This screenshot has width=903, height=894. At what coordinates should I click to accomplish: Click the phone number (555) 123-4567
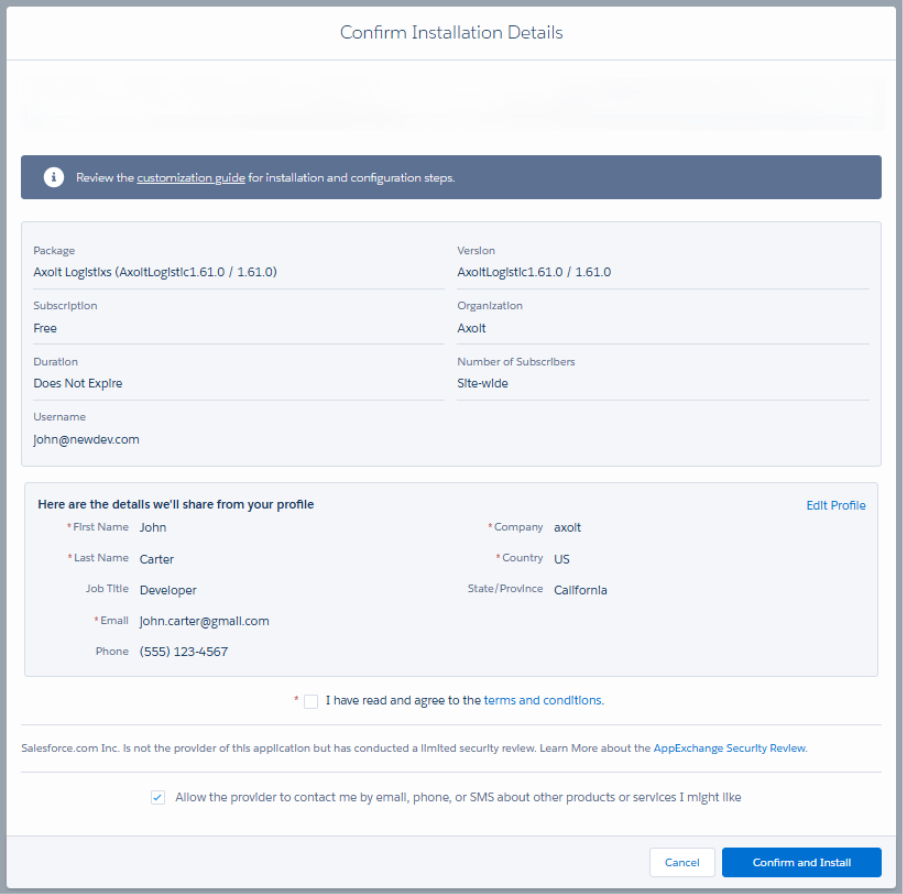coord(183,652)
